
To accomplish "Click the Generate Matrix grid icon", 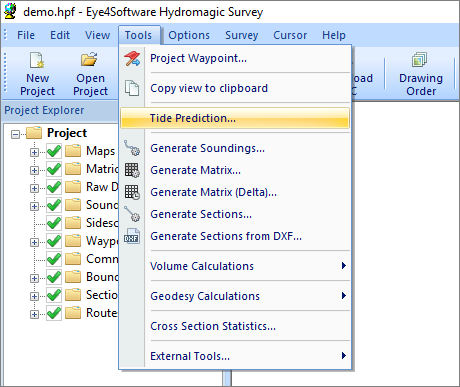I will [132, 170].
